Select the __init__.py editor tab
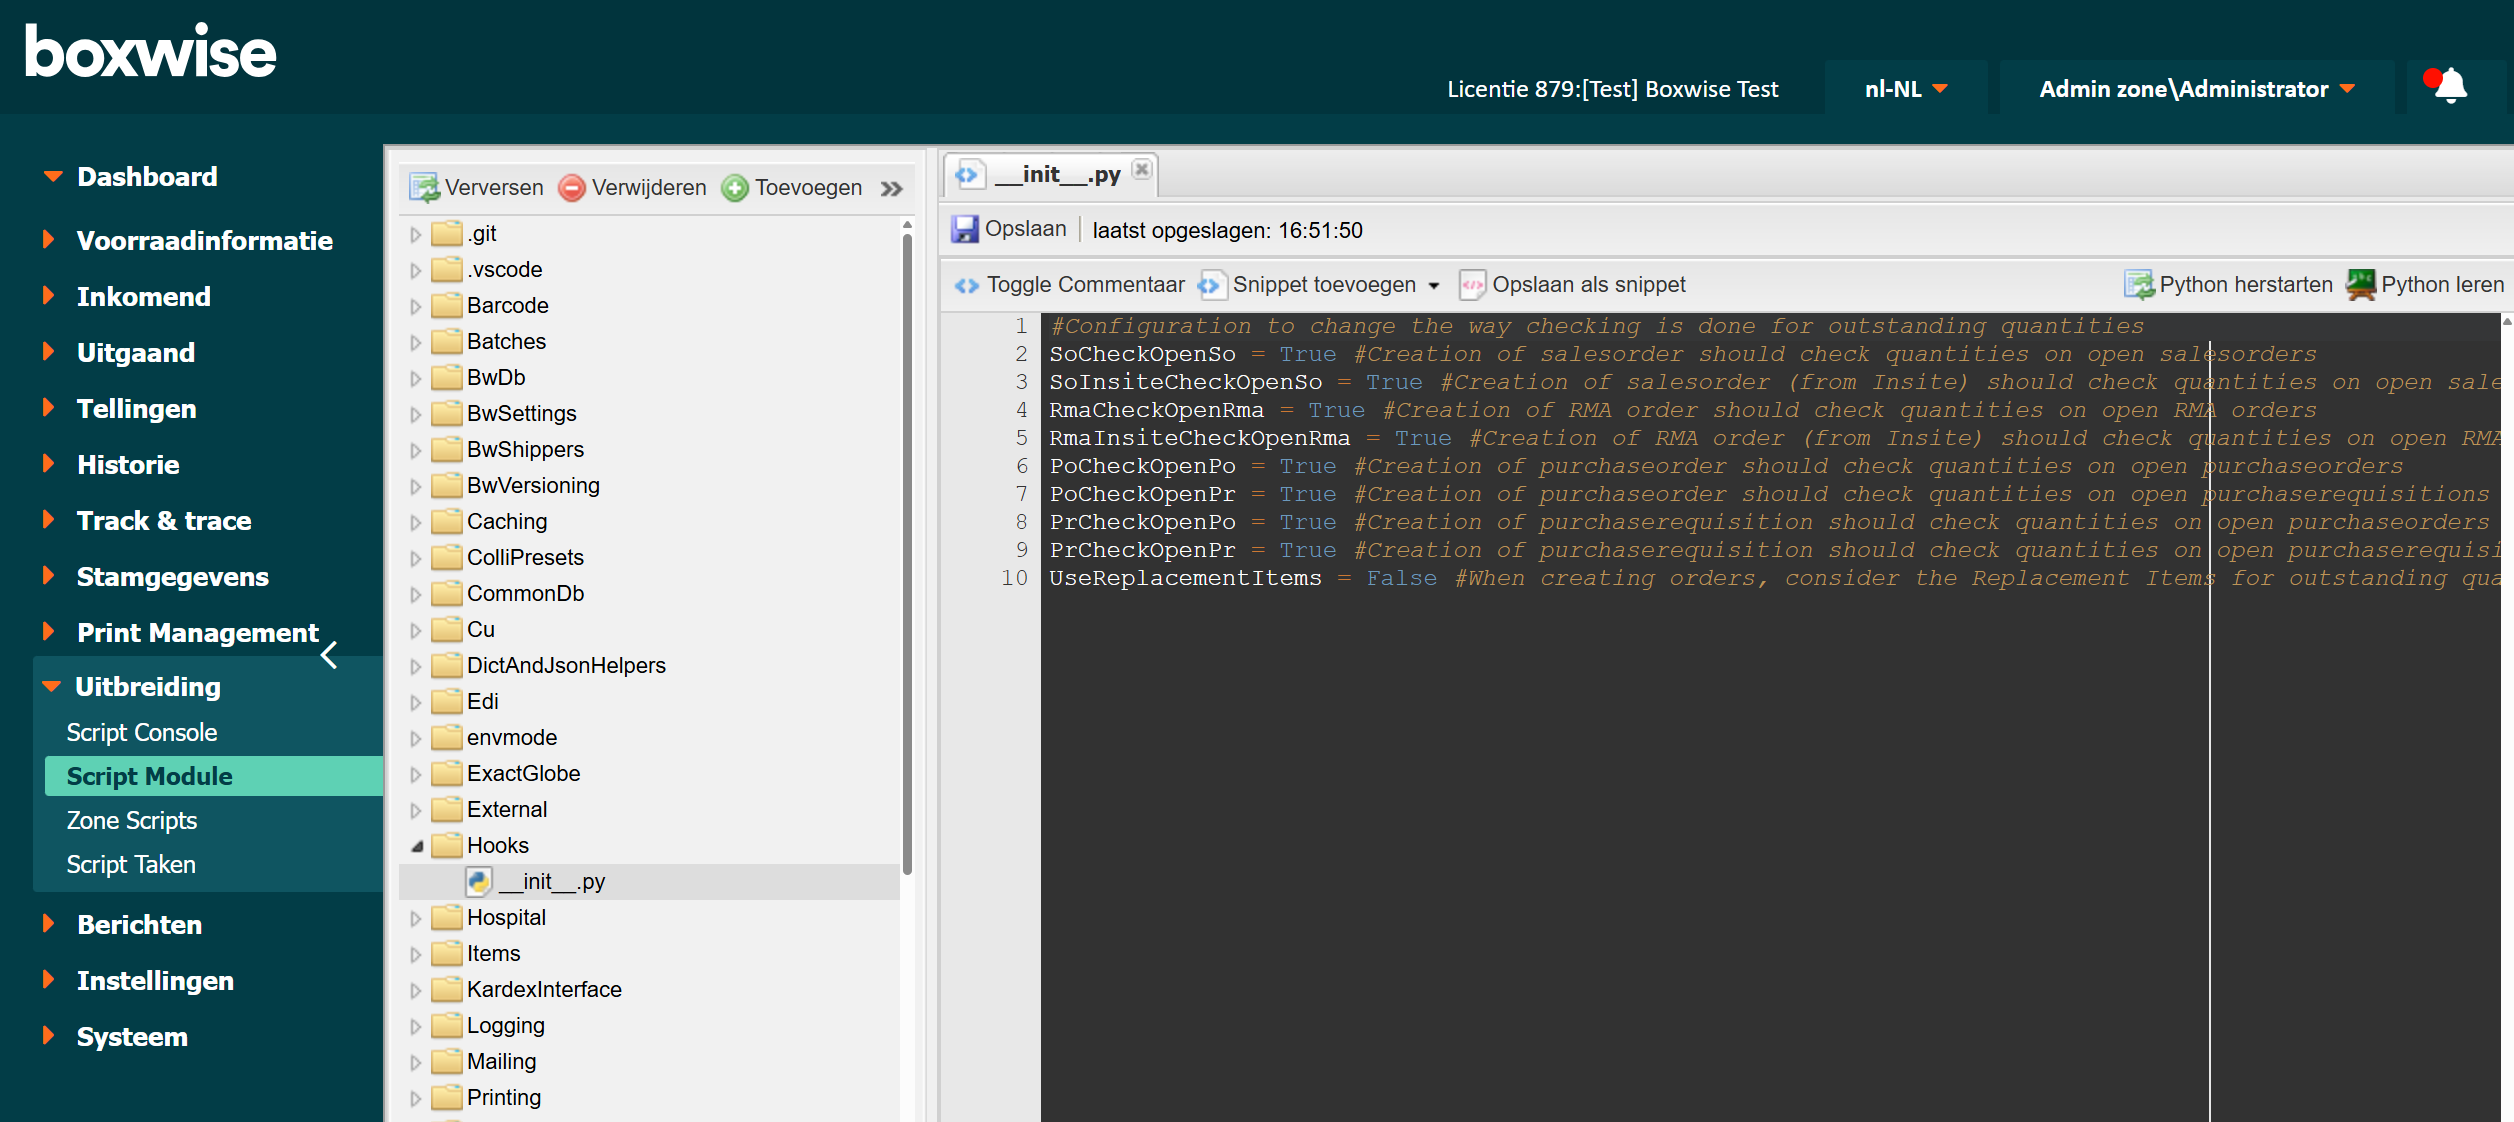Image resolution: width=2514 pixels, height=1122 pixels. pyautogui.click(x=1052, y=175)
